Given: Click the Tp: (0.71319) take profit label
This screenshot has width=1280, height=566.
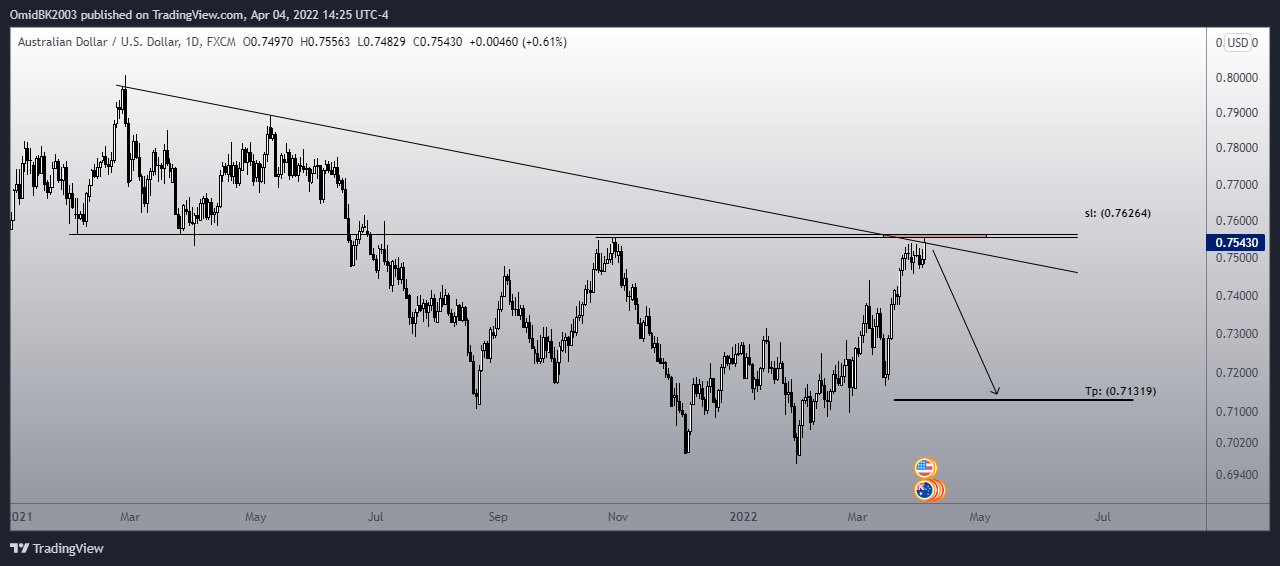Looking at the screenshot, I should pos(1121,391).
